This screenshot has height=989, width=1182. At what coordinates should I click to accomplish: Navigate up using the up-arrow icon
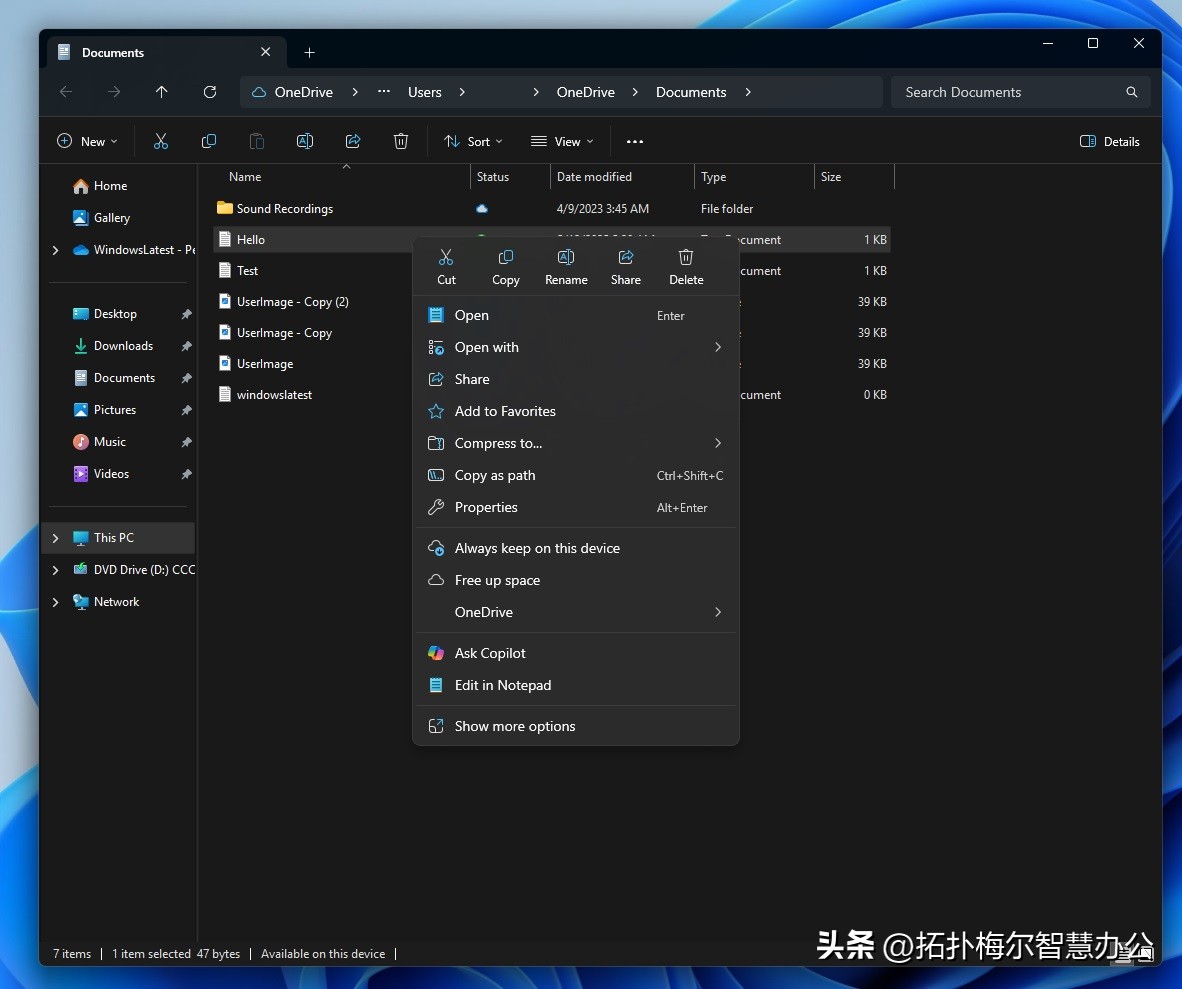tap(162, 92)
